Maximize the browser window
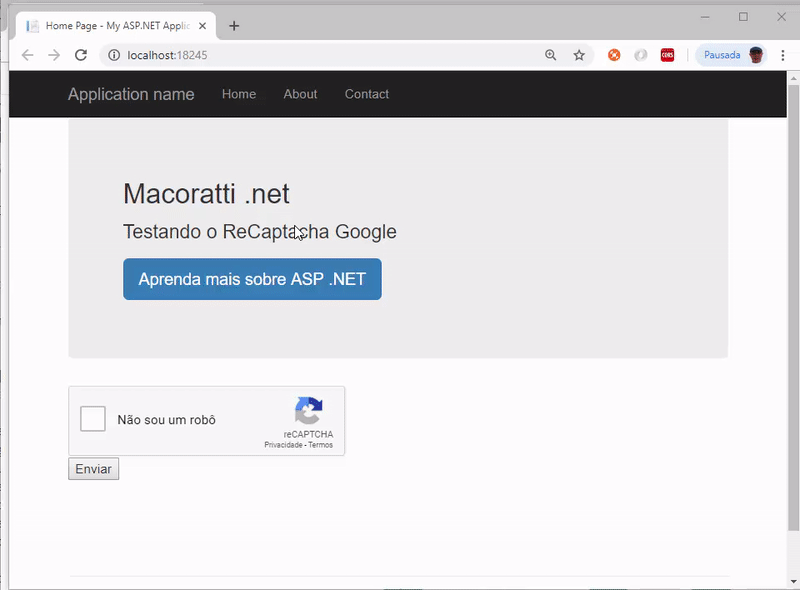 pyautogui.click(x=743, y=17)
